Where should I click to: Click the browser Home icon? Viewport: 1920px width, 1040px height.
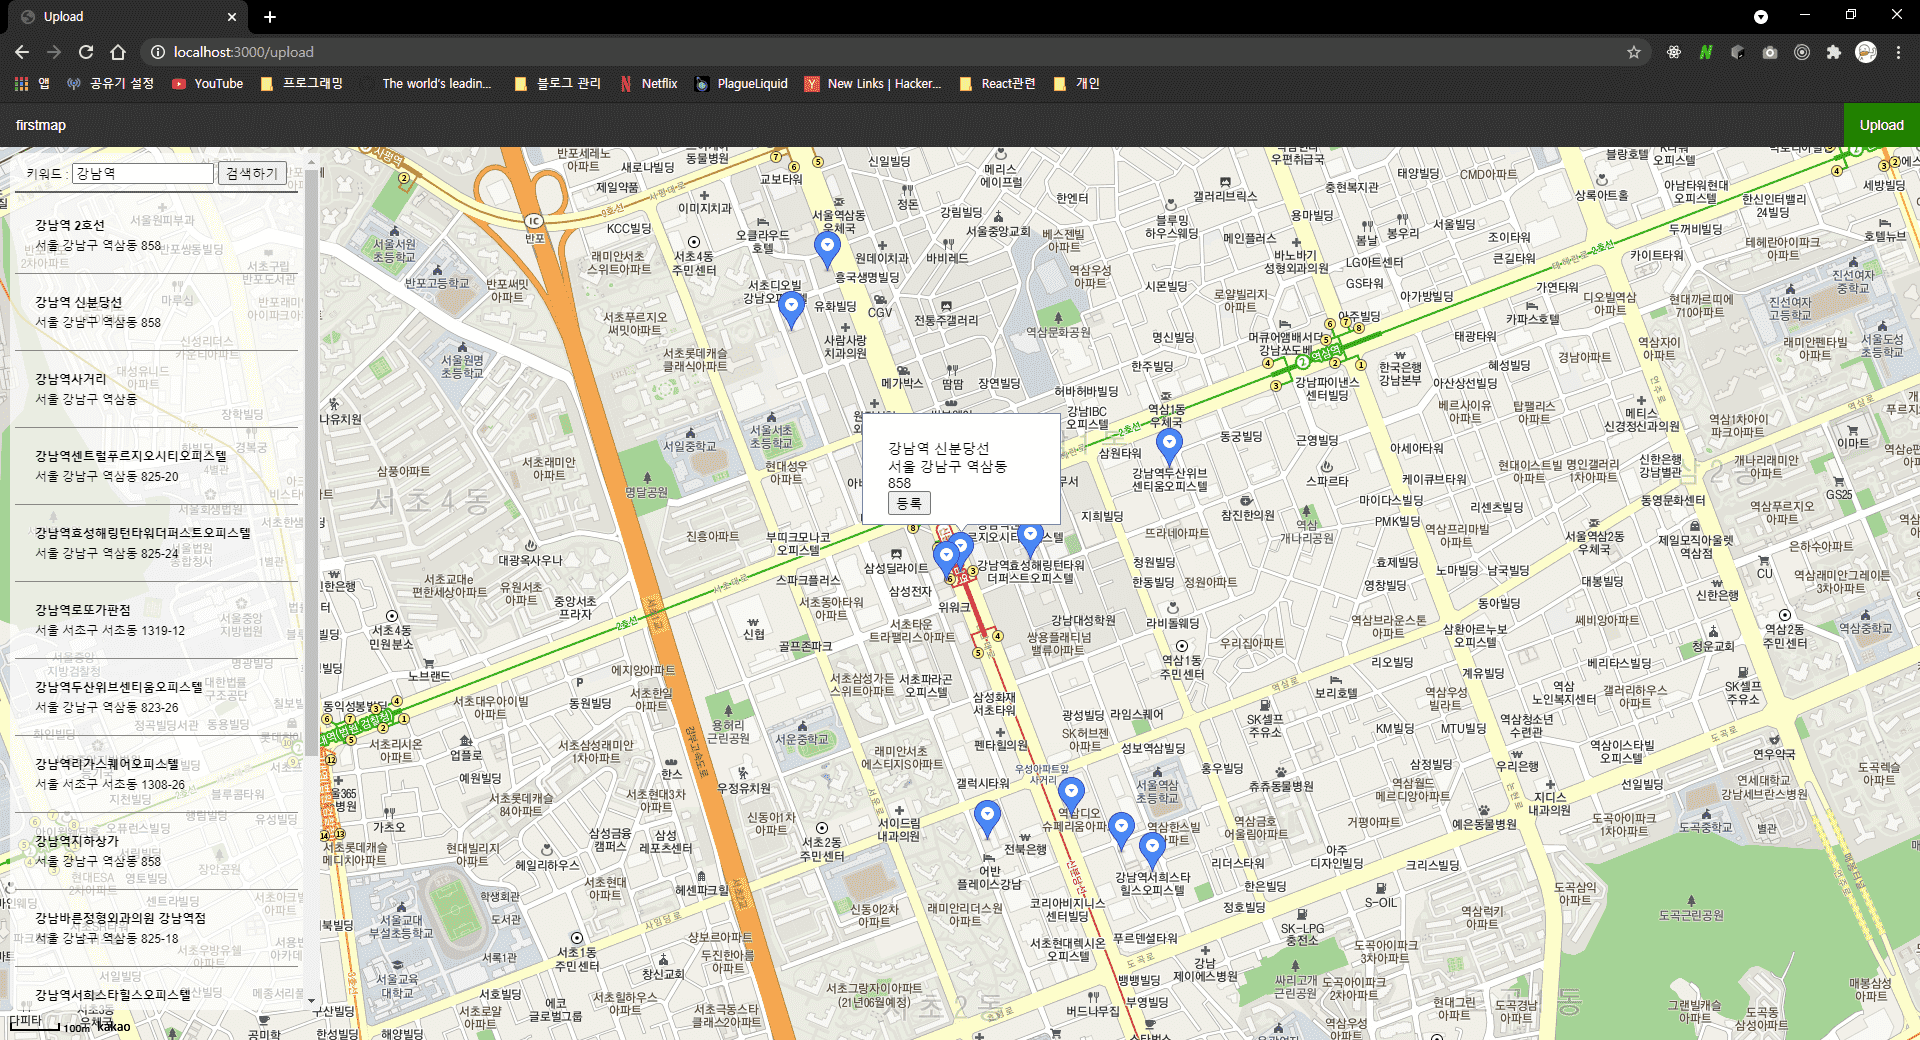point(118,52)
